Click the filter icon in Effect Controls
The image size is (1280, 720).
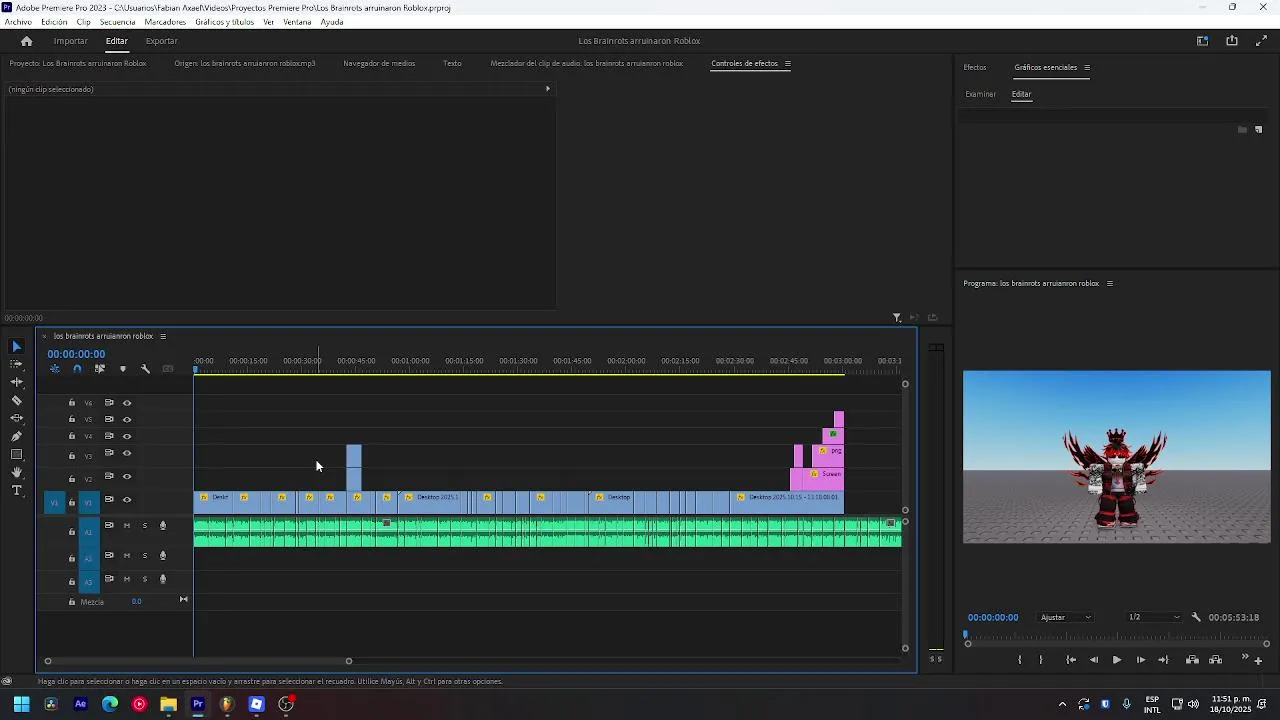point(896,318)
